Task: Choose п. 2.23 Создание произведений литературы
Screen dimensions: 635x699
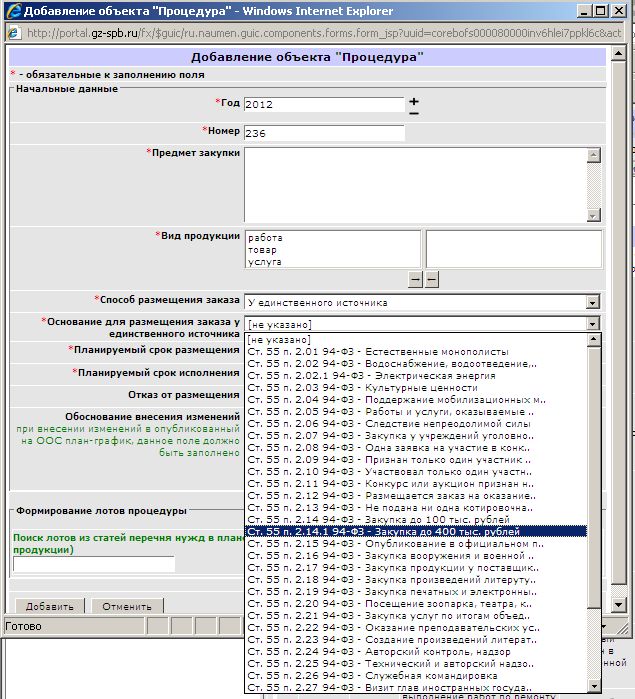Action: tap(416, 640)
